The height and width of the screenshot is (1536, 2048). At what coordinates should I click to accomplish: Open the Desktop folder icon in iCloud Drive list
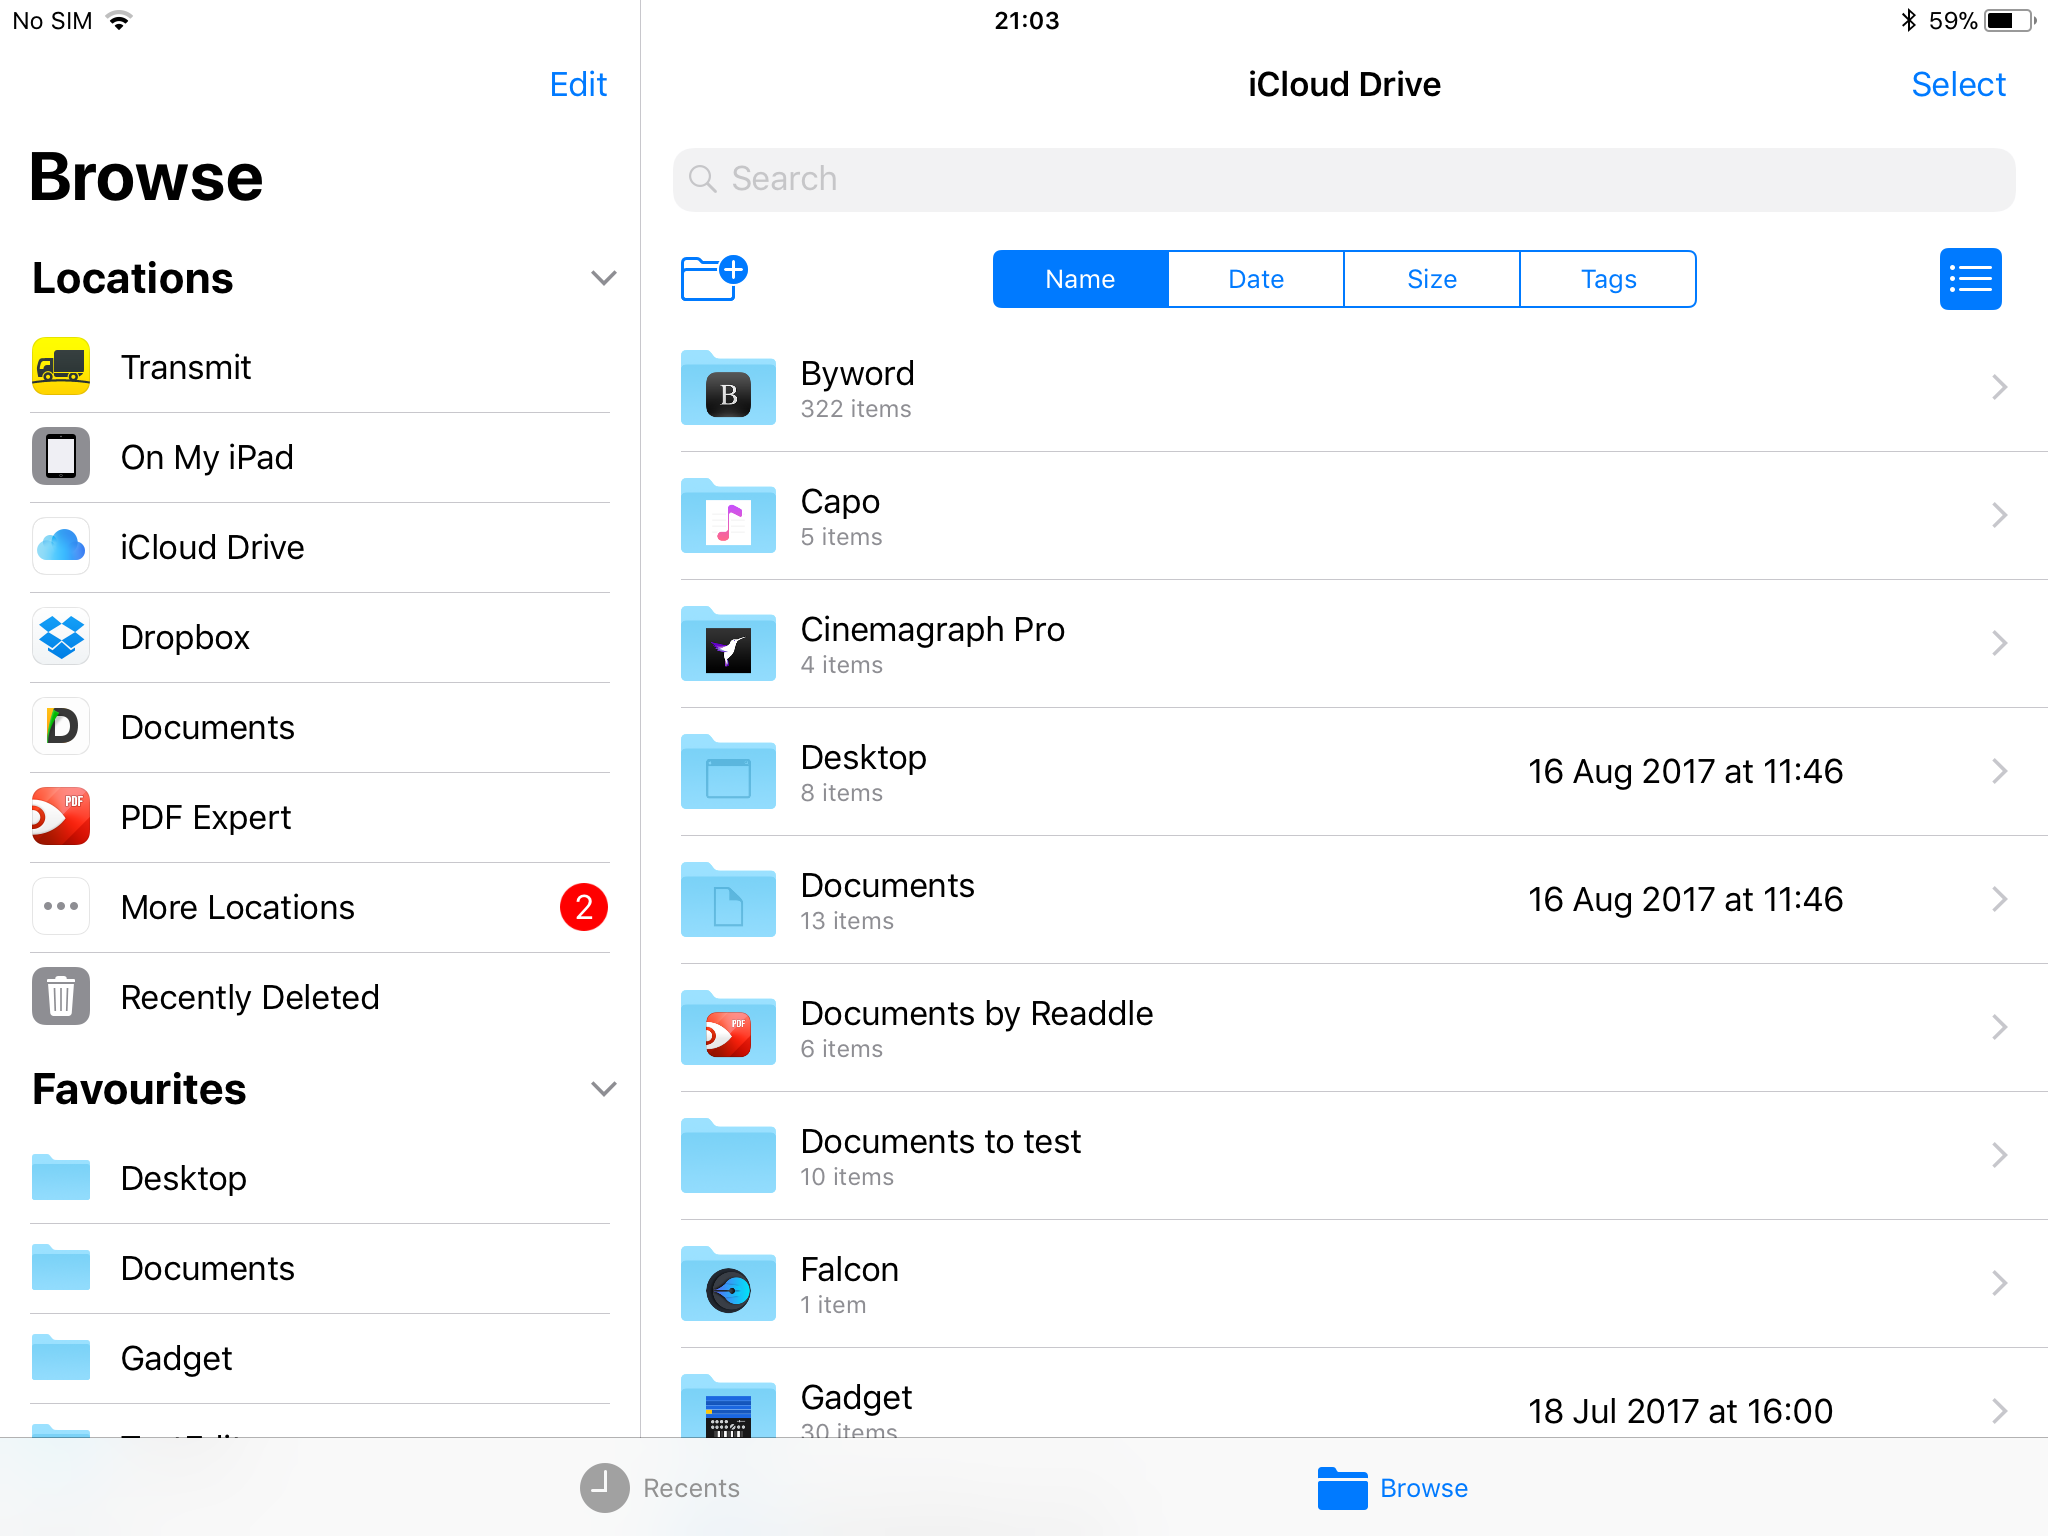(x=728, y=772)
